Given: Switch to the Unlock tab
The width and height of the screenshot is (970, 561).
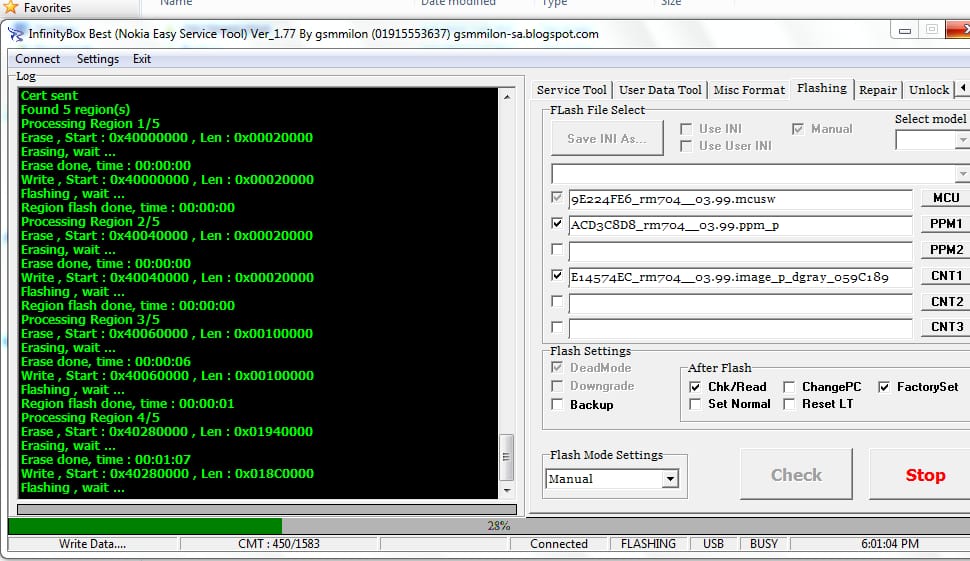Looking at the screenshot, I should [929, 90].
